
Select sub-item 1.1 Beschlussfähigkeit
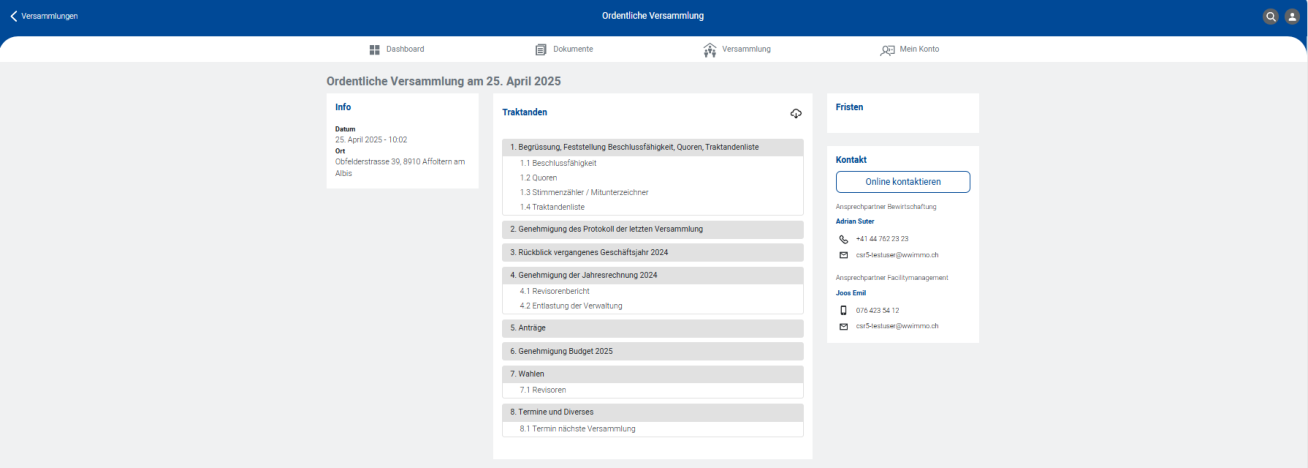pos(558,163)
